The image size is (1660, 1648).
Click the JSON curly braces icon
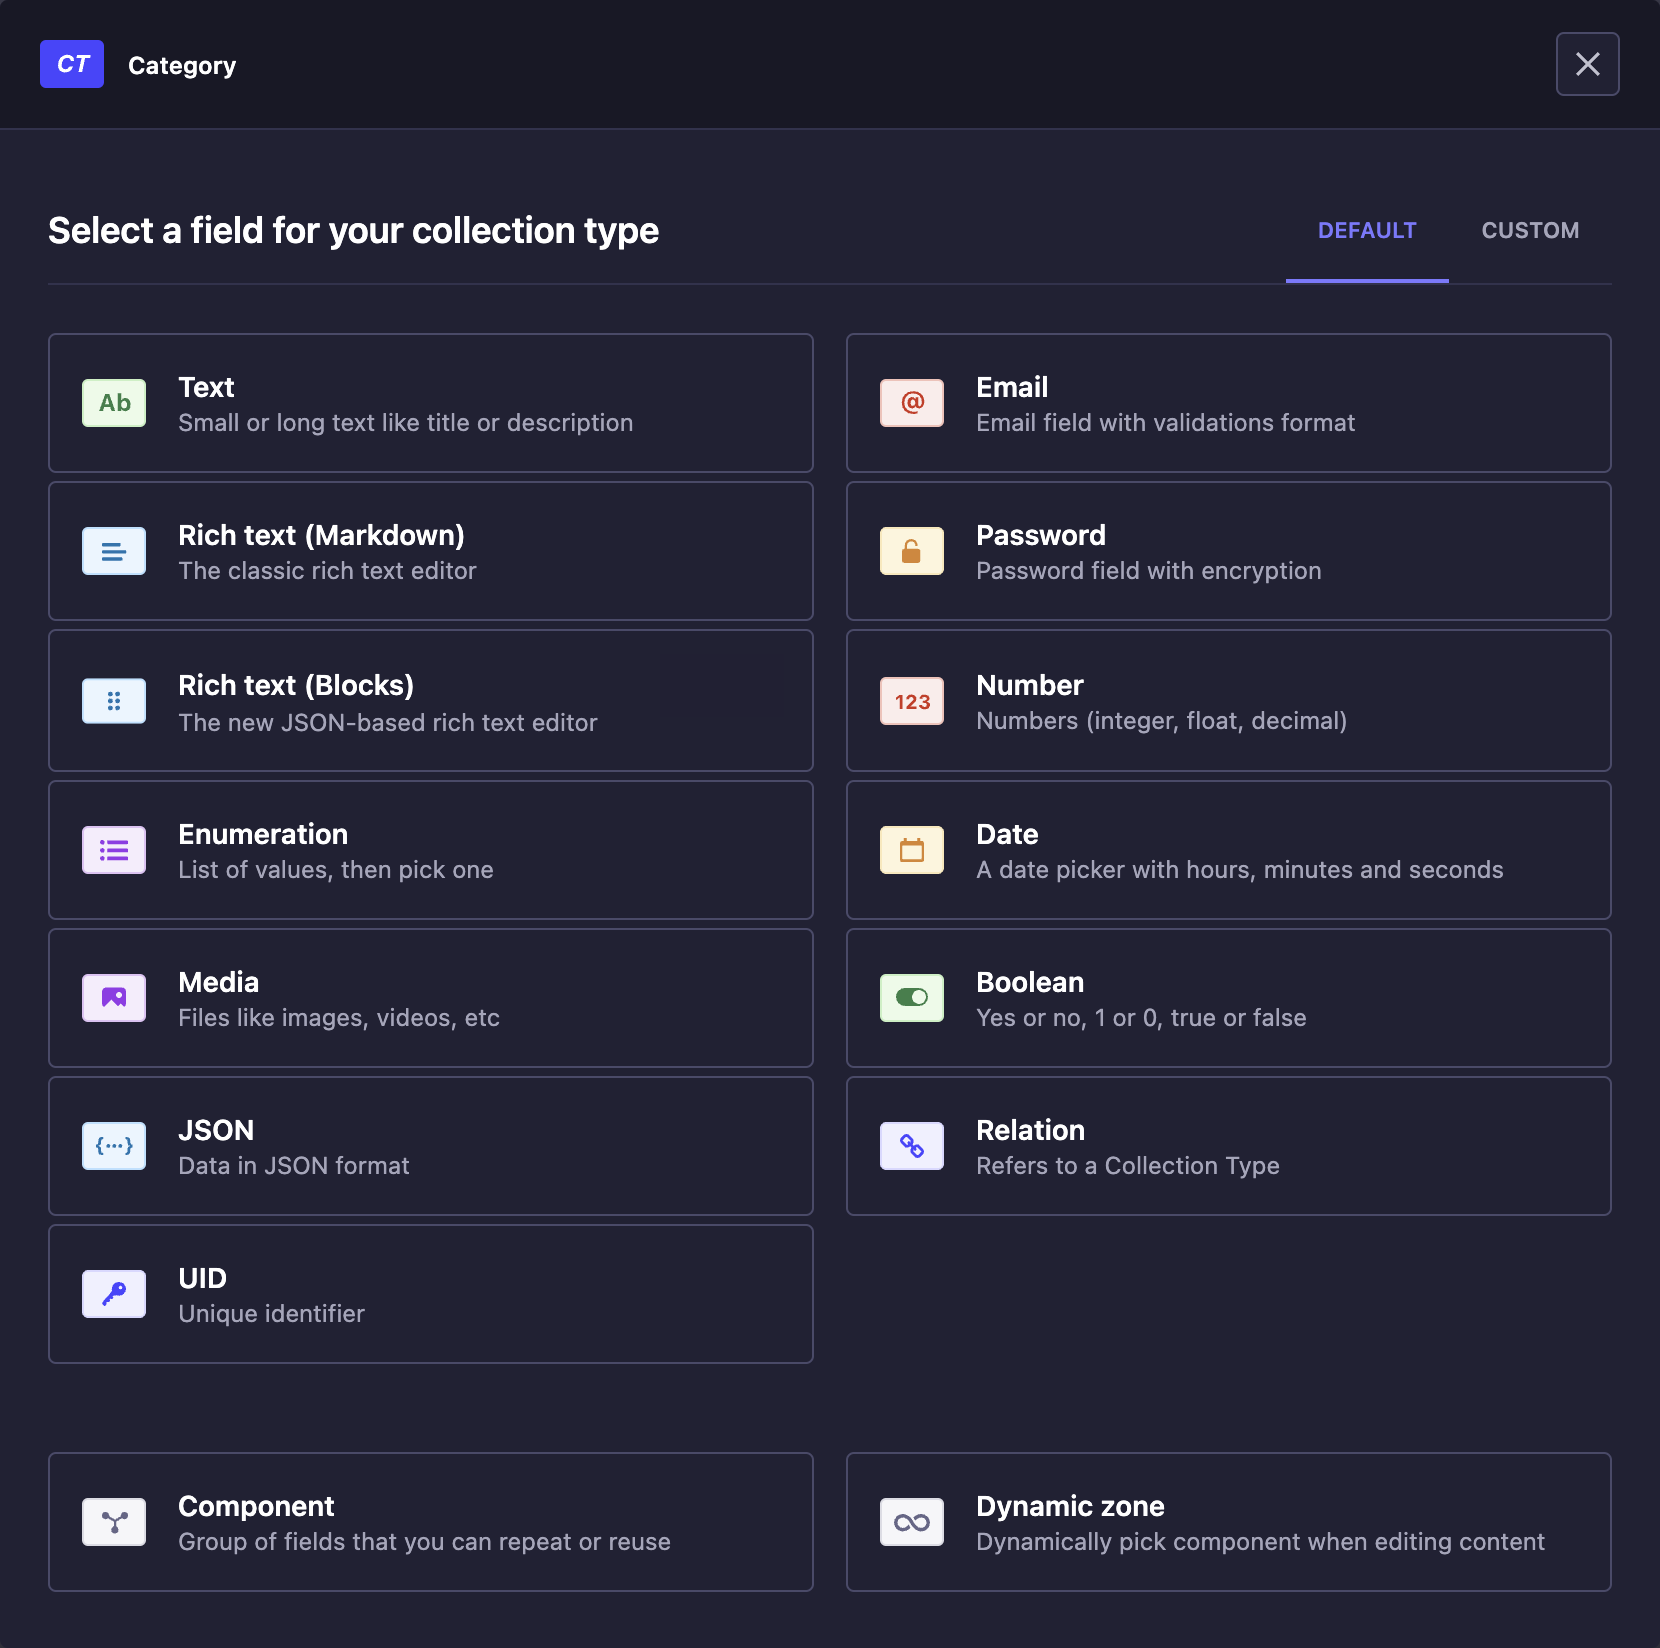pos(114,1146)
